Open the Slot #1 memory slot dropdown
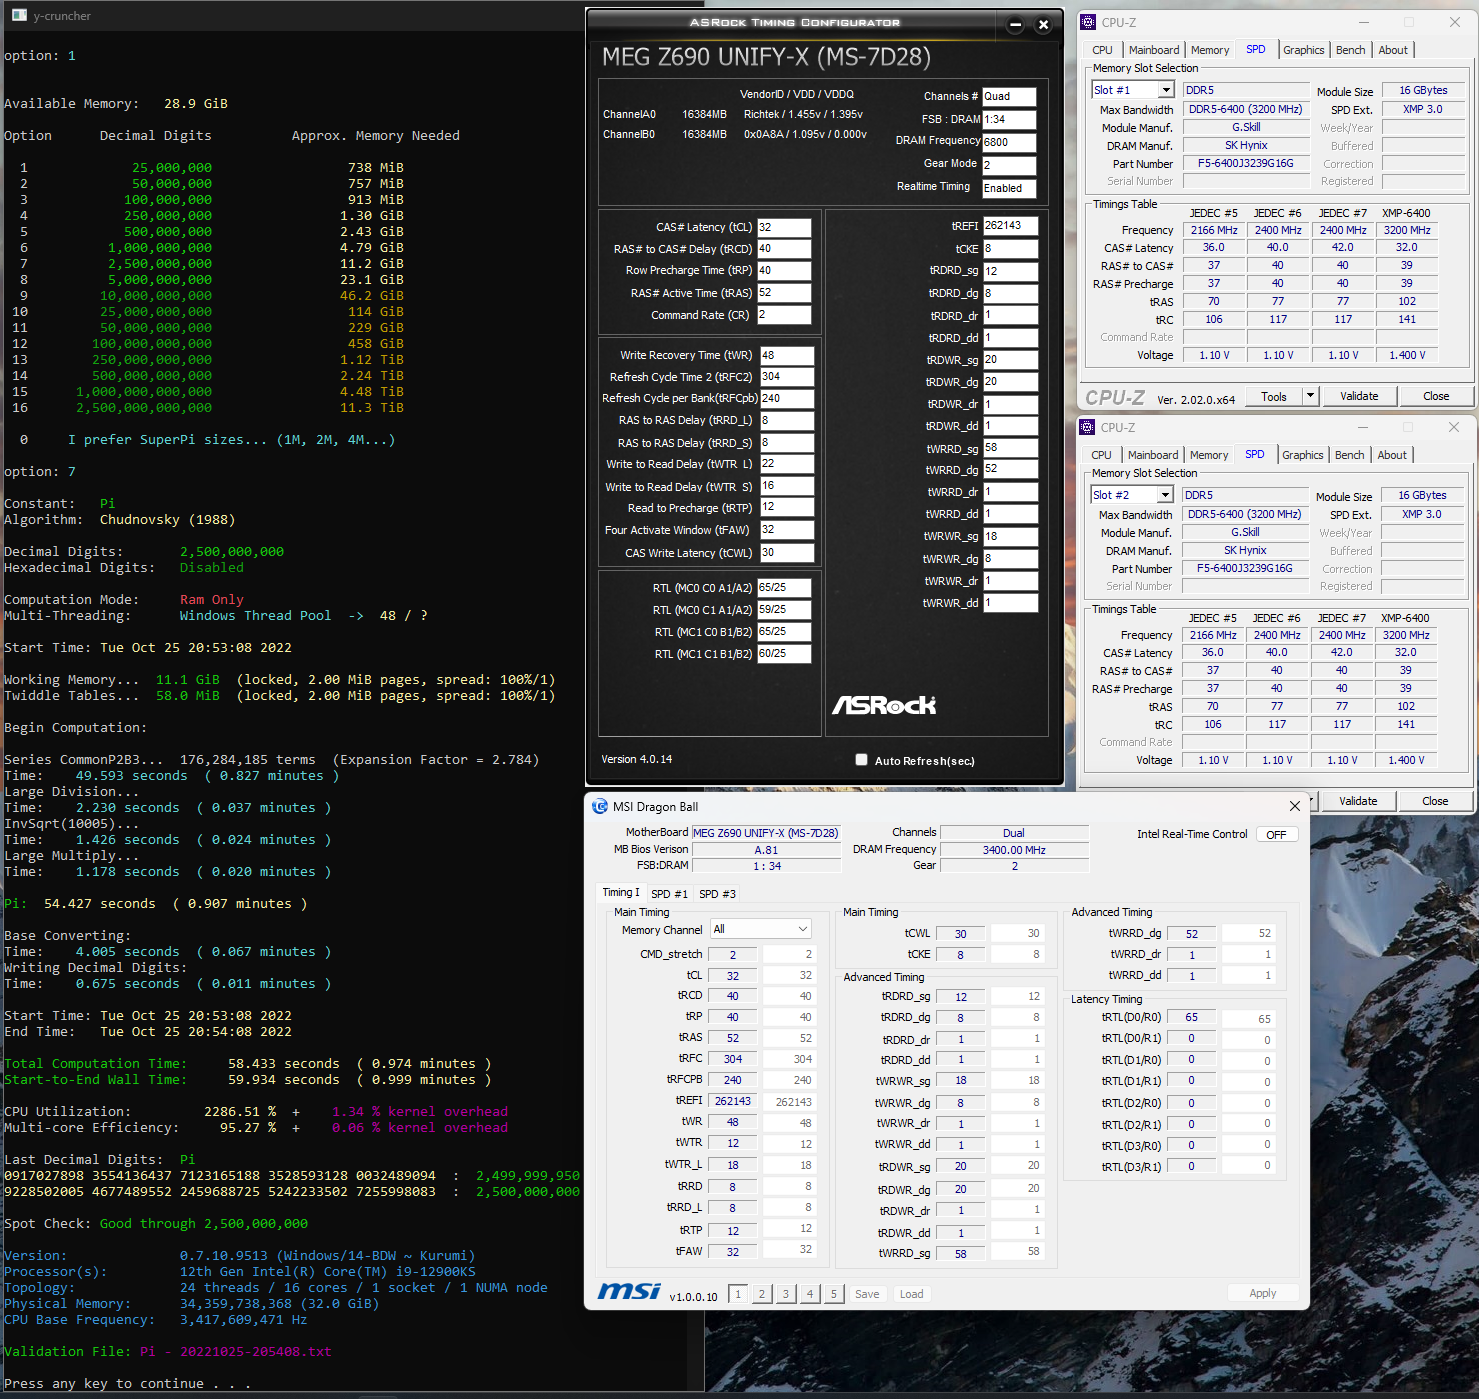Screen dimensions: 1479x1400 click(x=1165, y=90)
